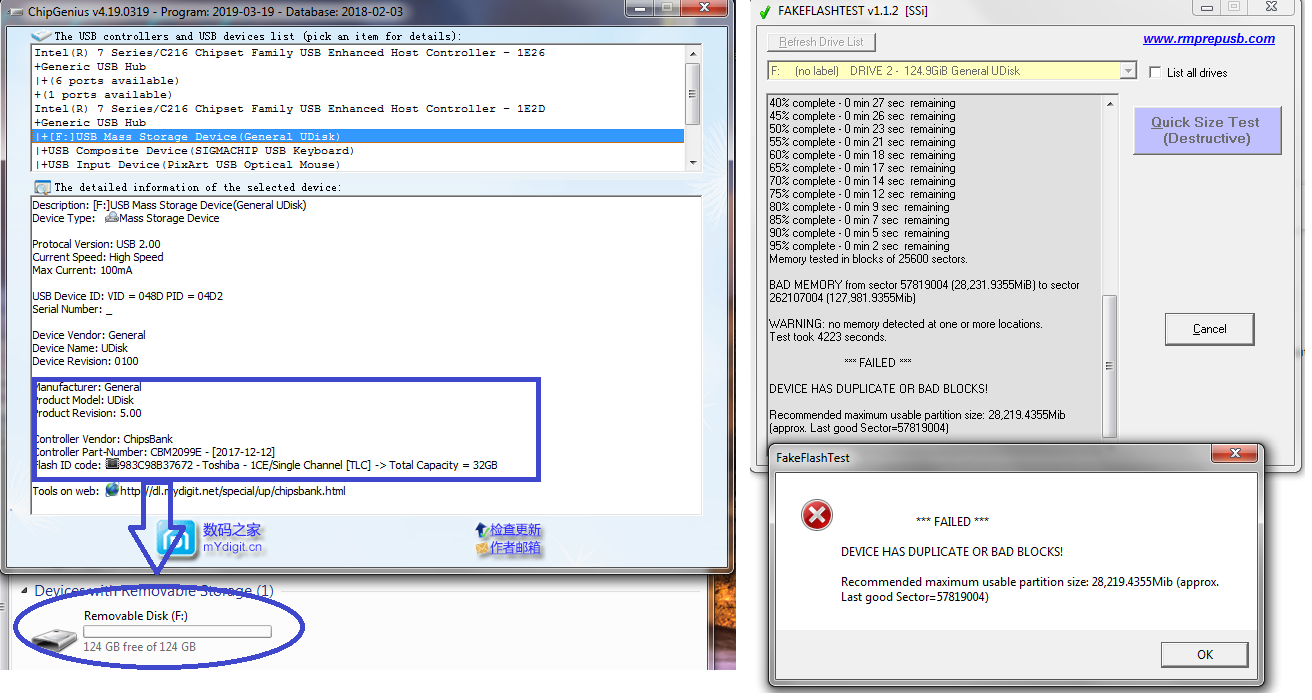Viewport: 1312px width, 700px height.
Task: Click the Quick Size Test (Destructive) button
Action: tap(1207, 130)
